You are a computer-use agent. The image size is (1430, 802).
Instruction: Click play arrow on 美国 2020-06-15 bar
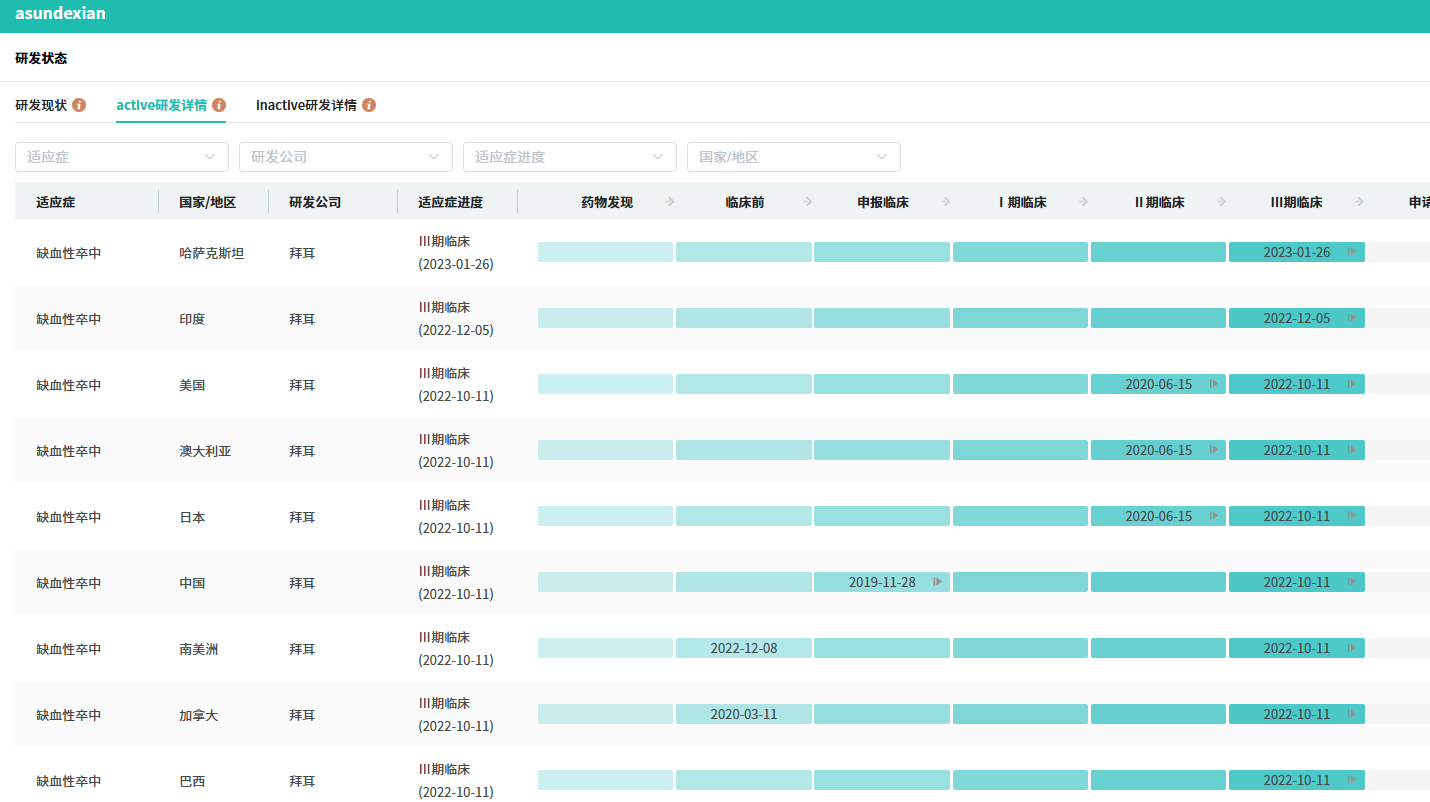(x=1214, y=384)
